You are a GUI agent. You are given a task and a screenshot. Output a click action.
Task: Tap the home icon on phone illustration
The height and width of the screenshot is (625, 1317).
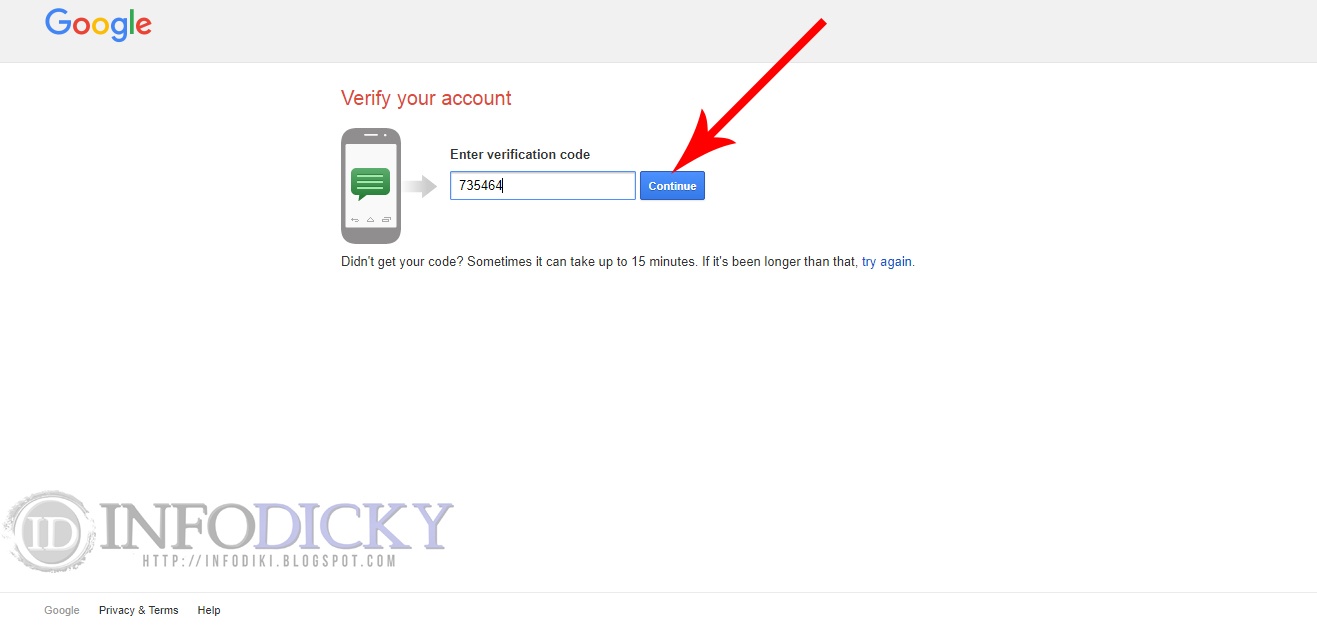370,219
